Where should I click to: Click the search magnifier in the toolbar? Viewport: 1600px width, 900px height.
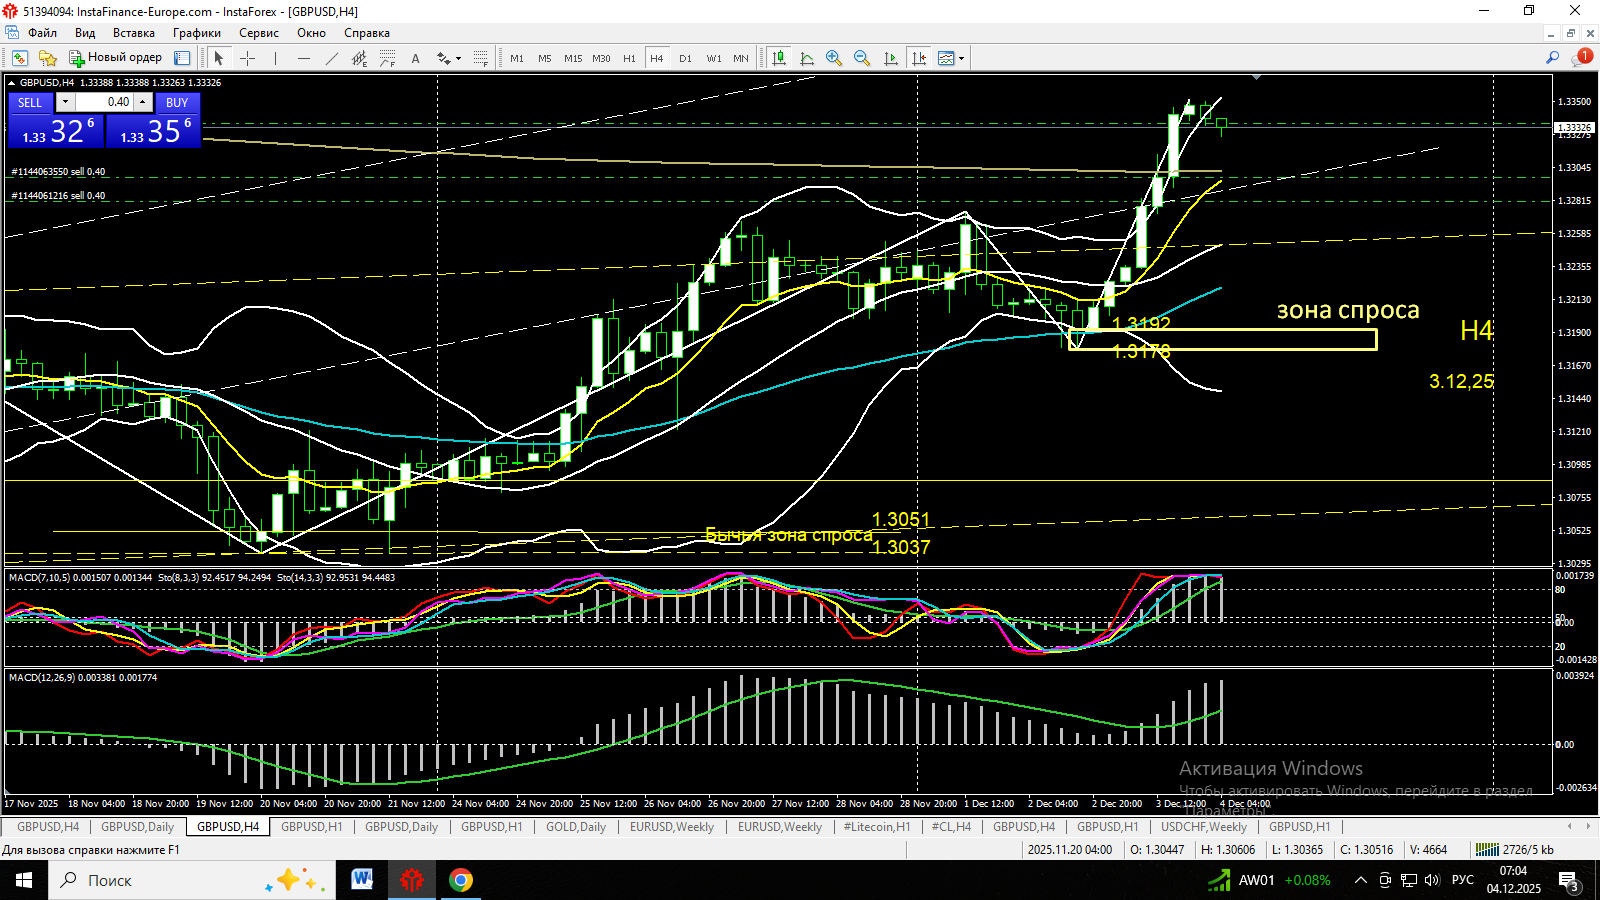tap(1552, 58)
